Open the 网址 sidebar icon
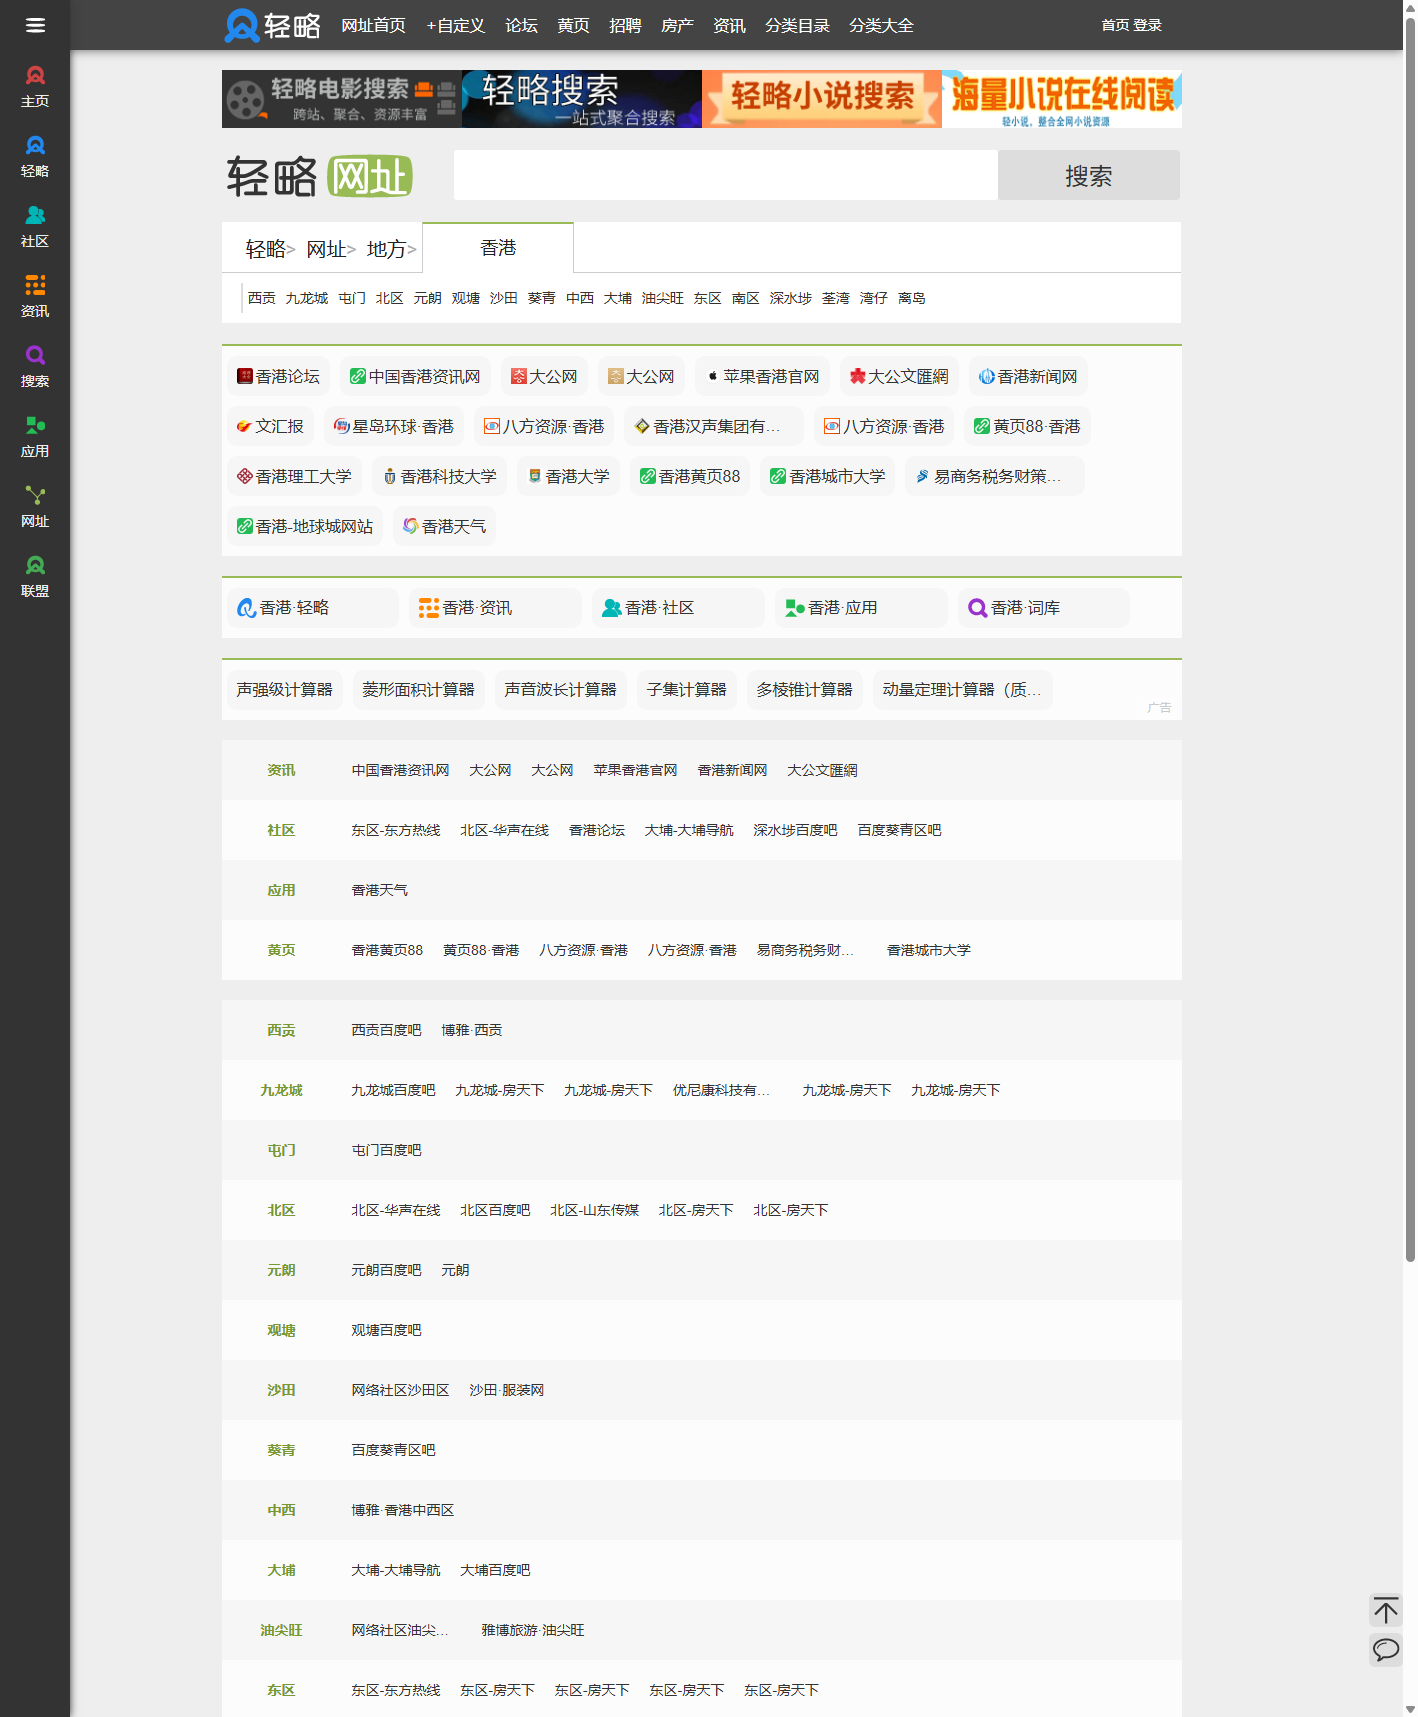1418x1717 pixels. pyautogui.click(x=35, y=506)
